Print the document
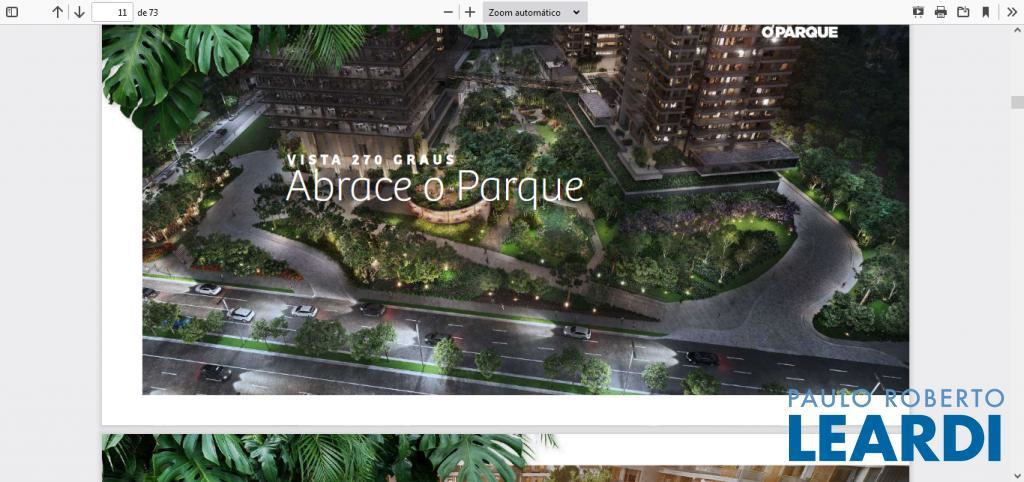The image size is (1024, 482). [940, 12]
